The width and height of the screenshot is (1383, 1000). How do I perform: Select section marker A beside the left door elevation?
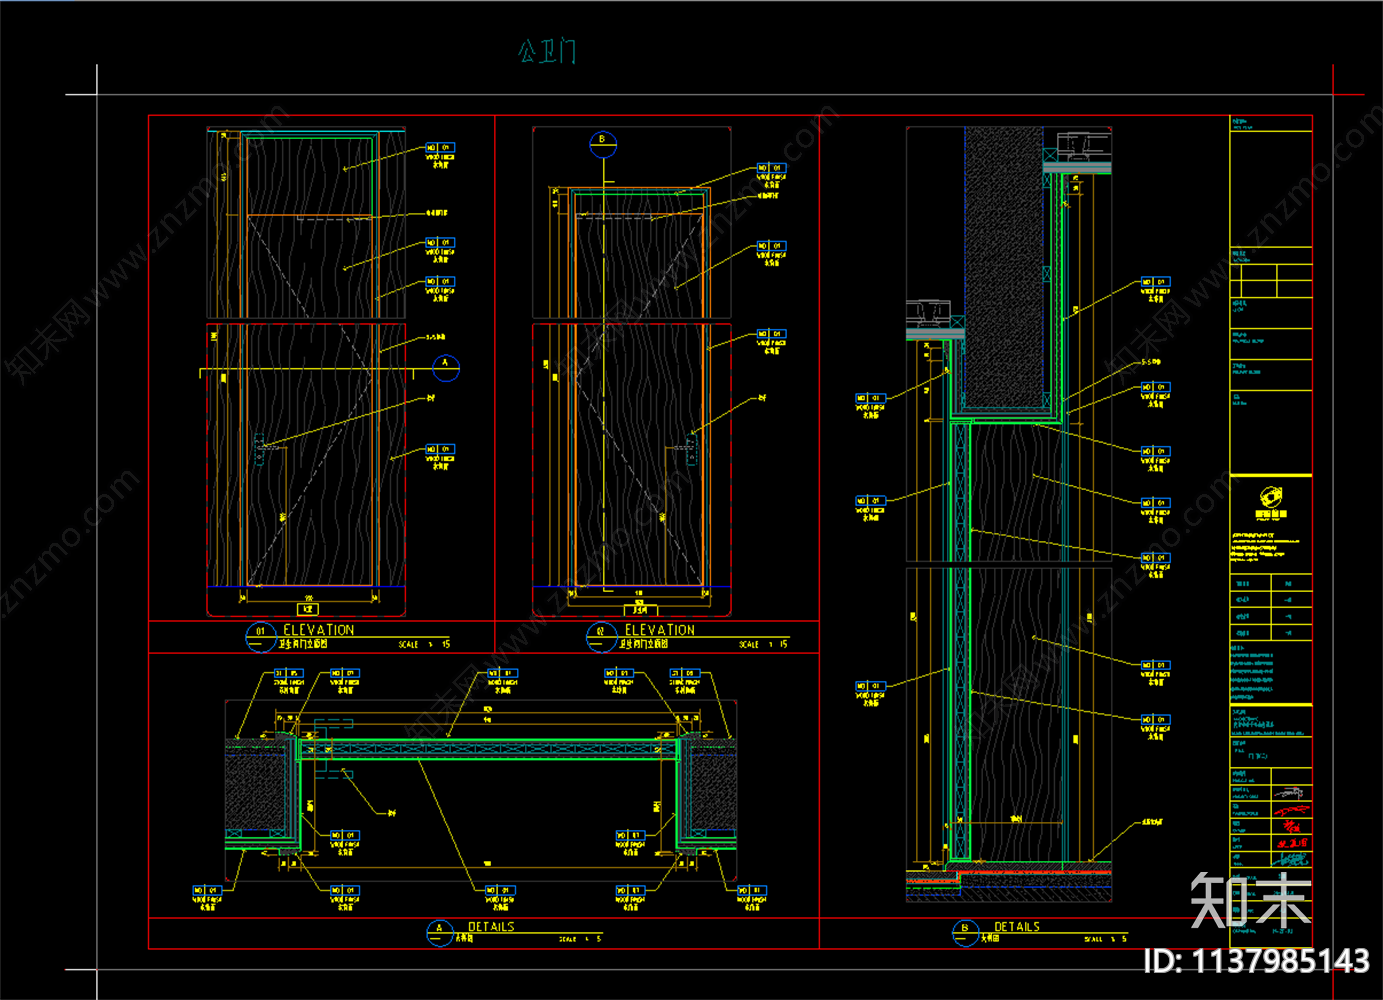pyautogui.click(x=446, y=368)
